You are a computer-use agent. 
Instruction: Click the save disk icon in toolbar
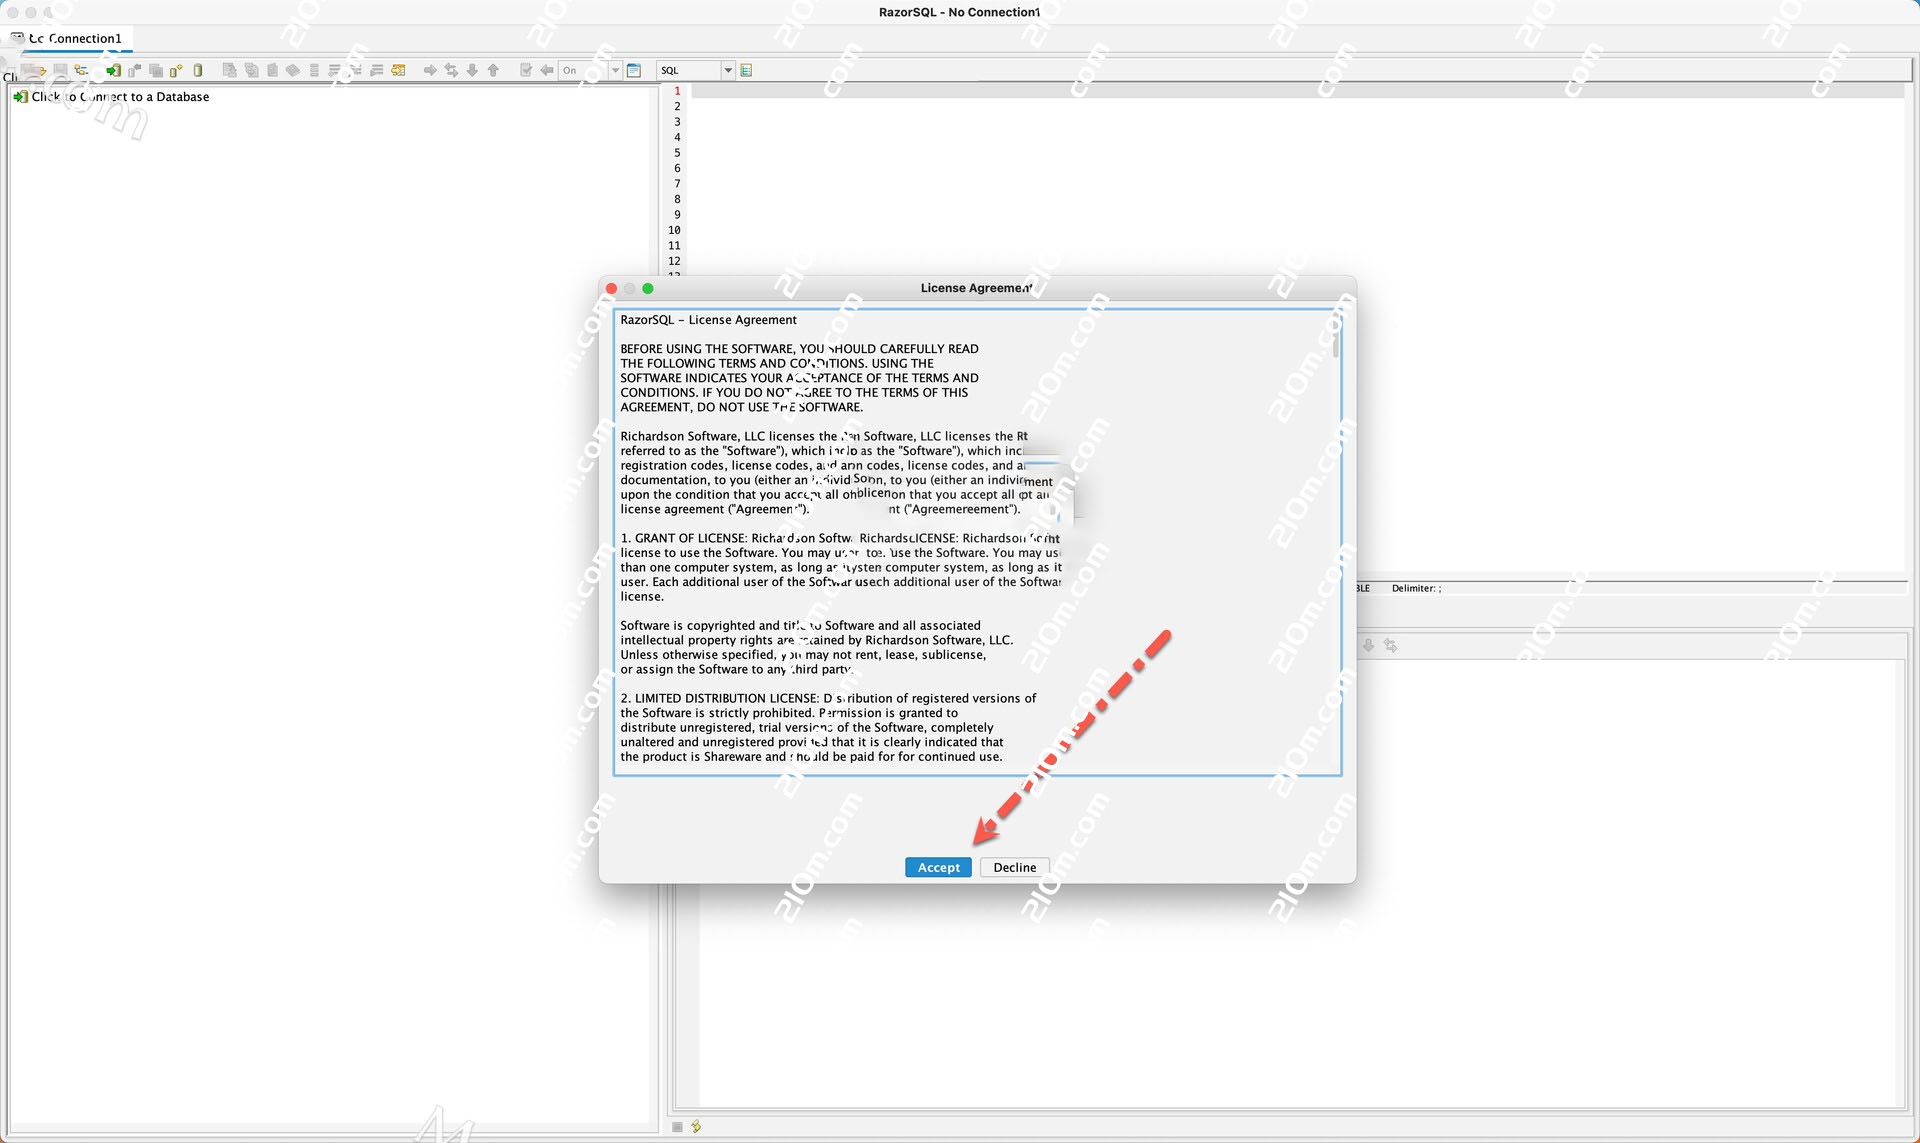(x=60, y=70)
